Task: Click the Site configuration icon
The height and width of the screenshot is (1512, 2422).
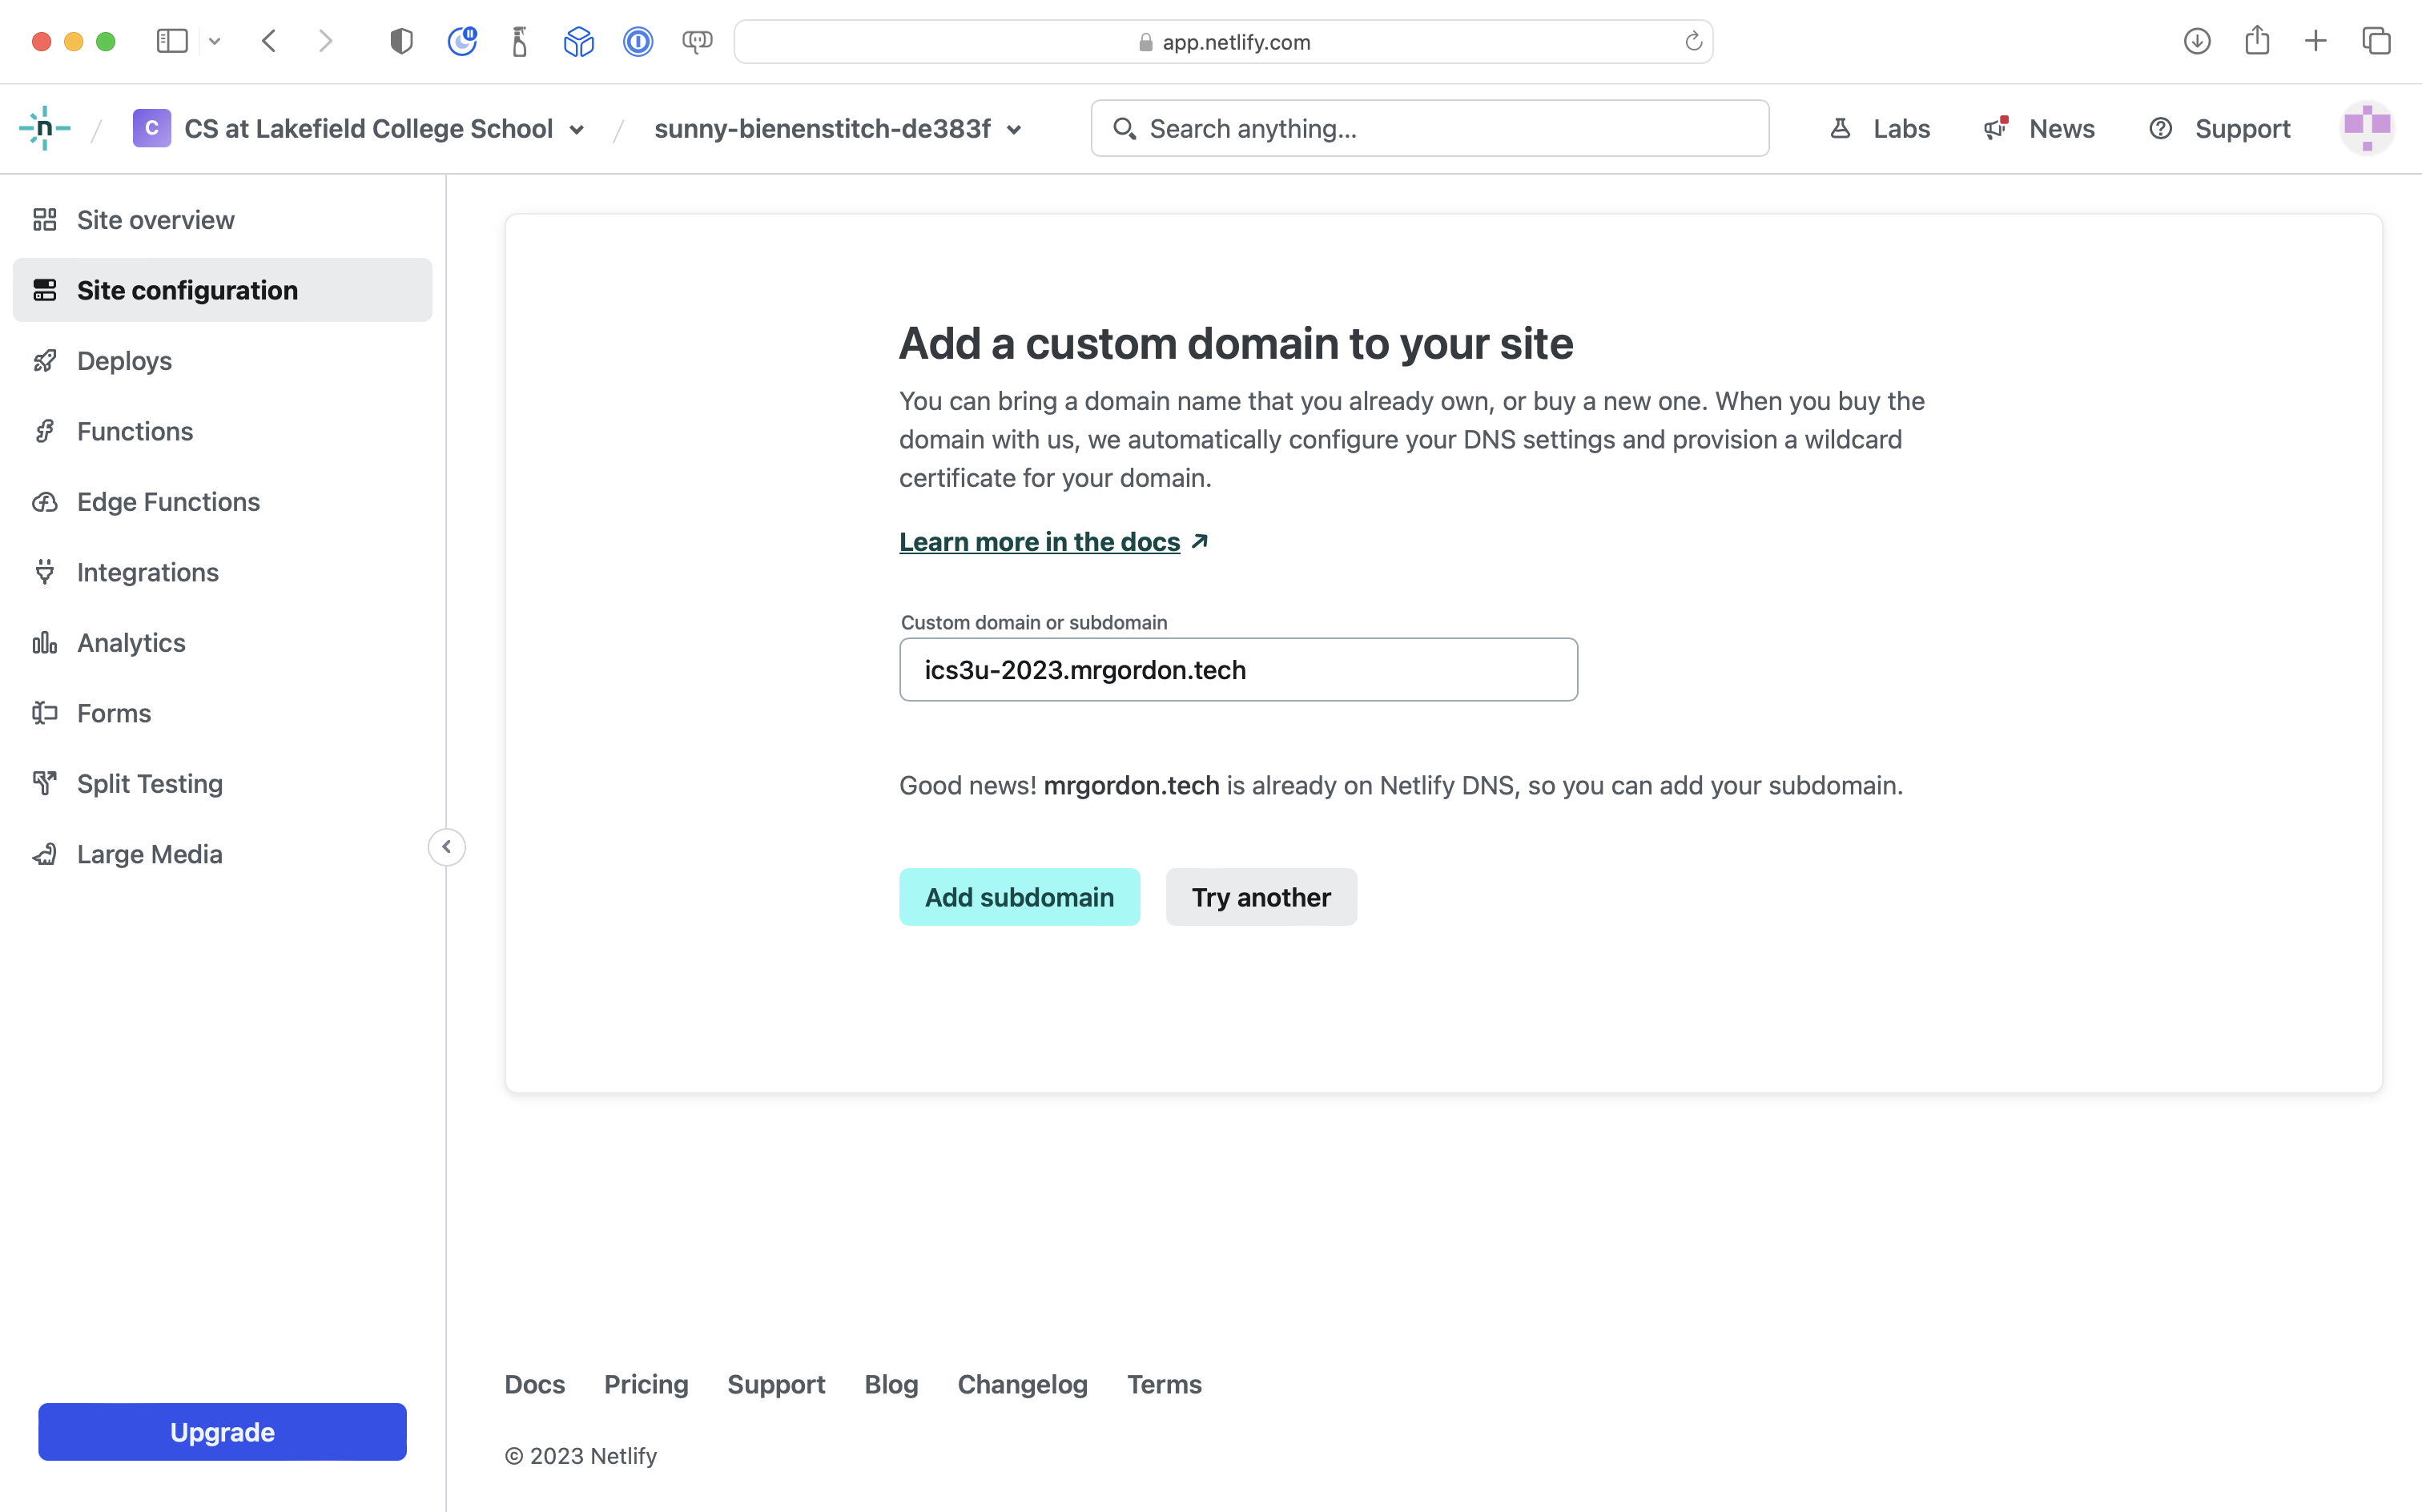Action: pos(44,290)
